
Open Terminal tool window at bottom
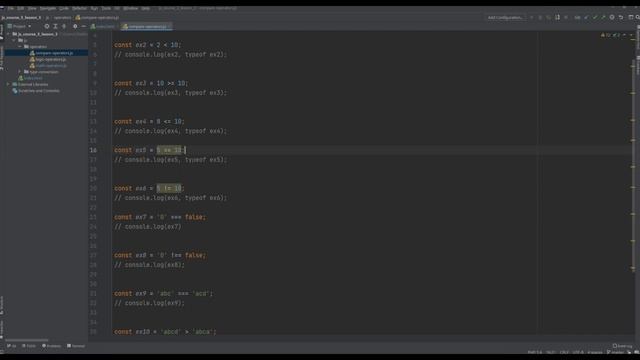(76, 346)
